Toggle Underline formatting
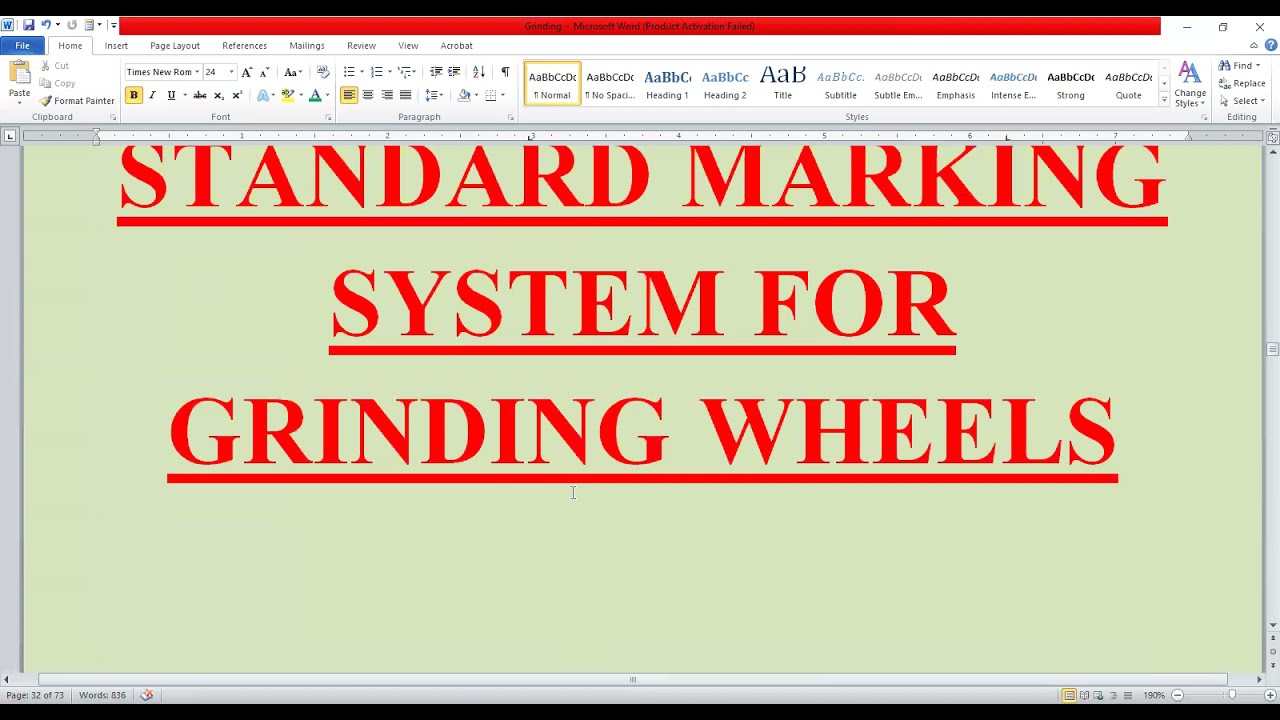Viewport: 1280px width, 720px height. point(171,95)
